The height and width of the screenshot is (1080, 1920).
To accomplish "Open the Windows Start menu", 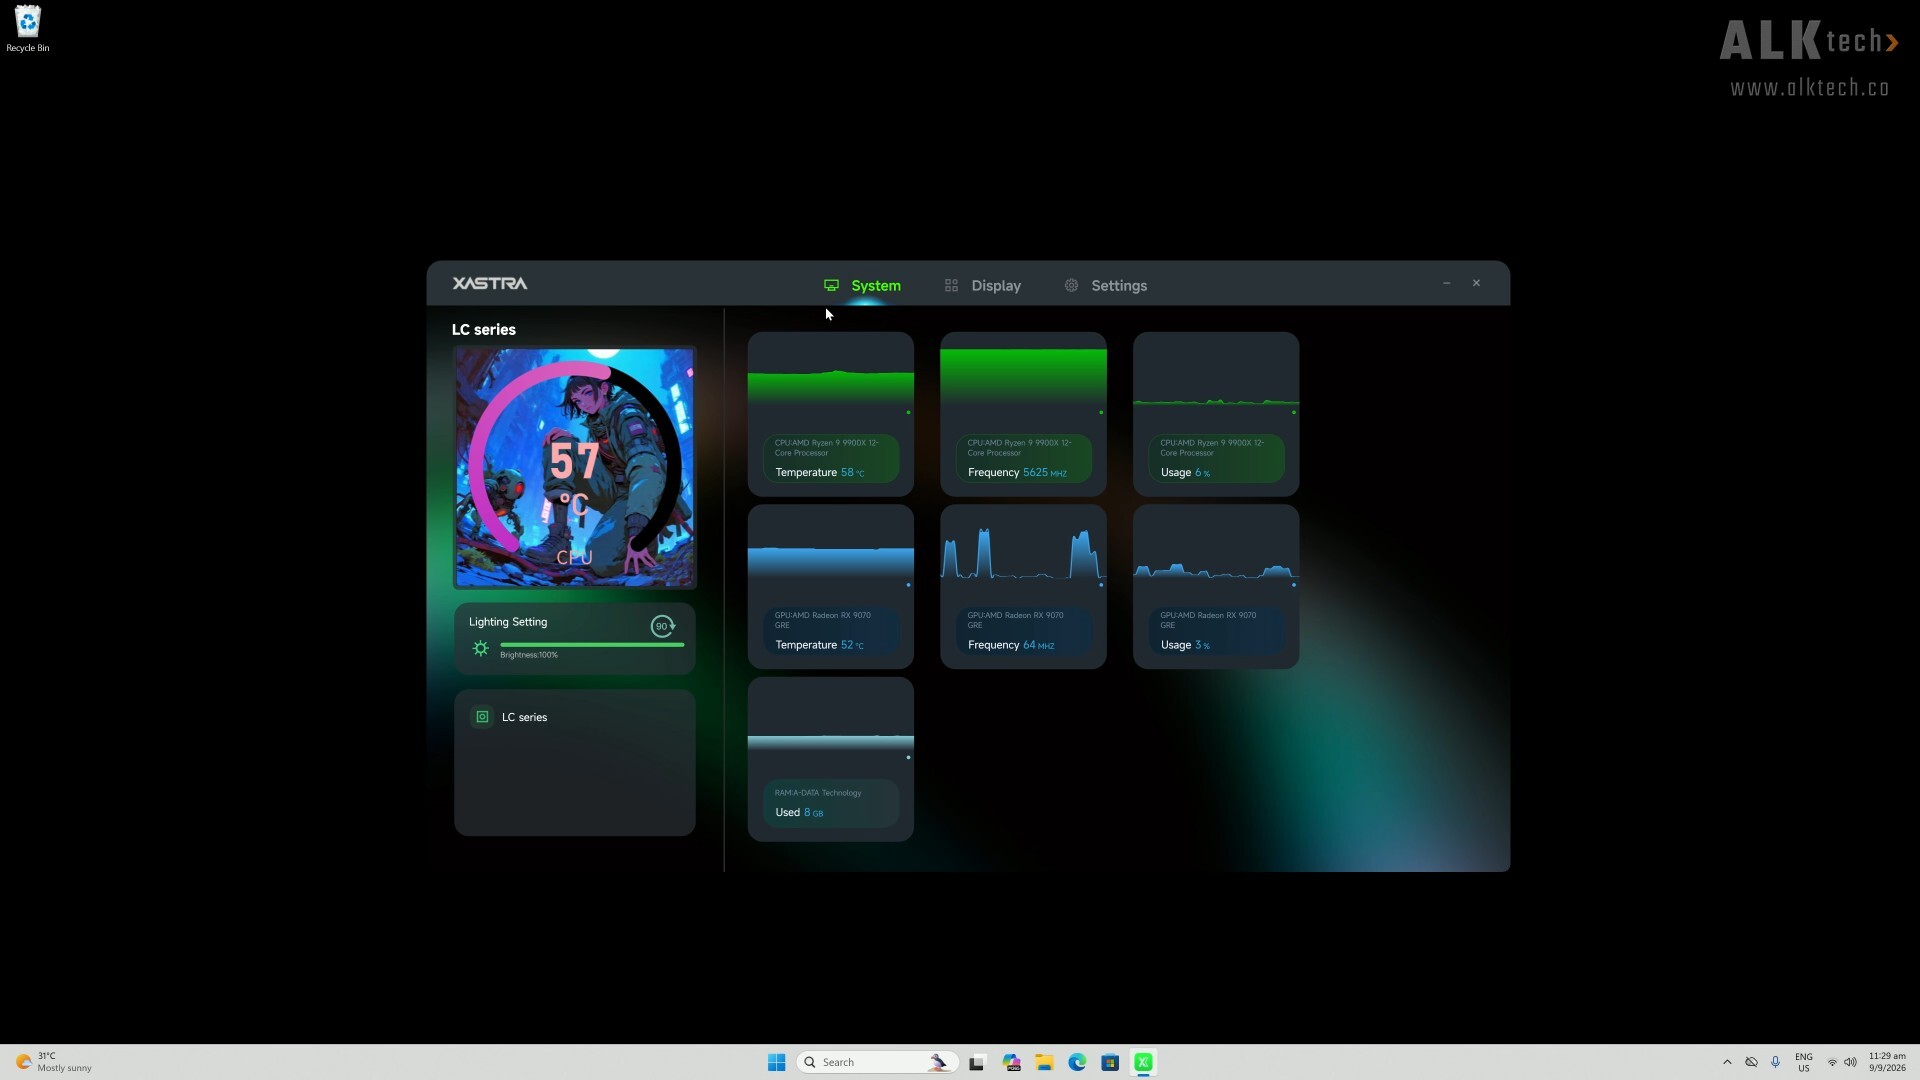I will coord(776,1062).
